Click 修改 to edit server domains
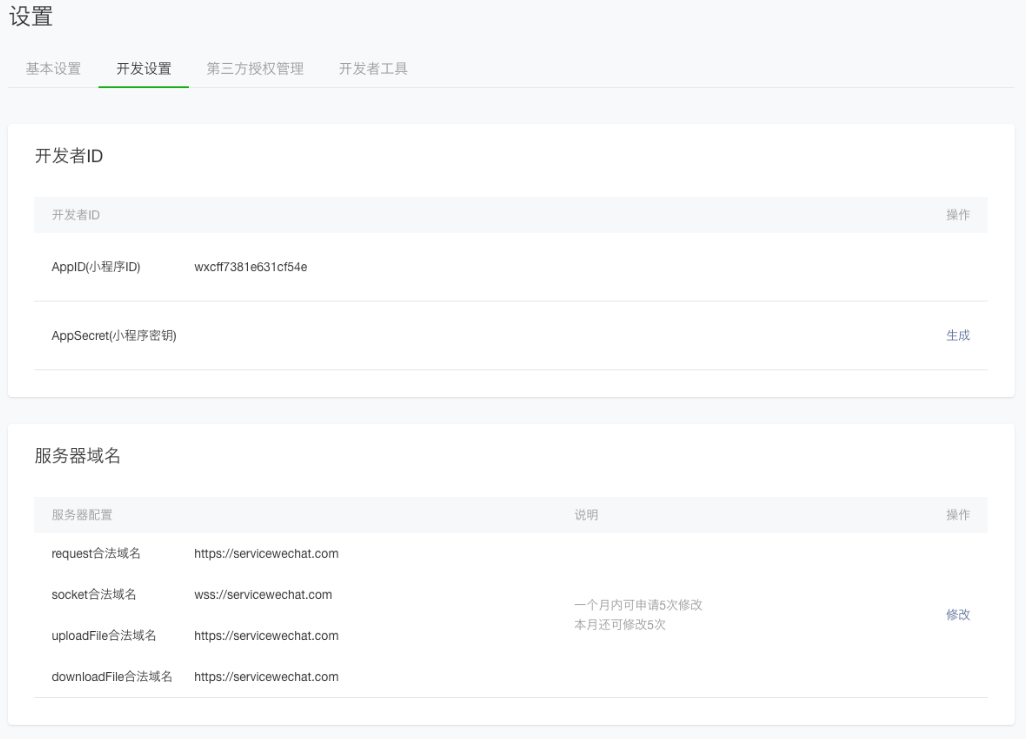Viewport: 1026px width, 739px height. tap(957, 615)
